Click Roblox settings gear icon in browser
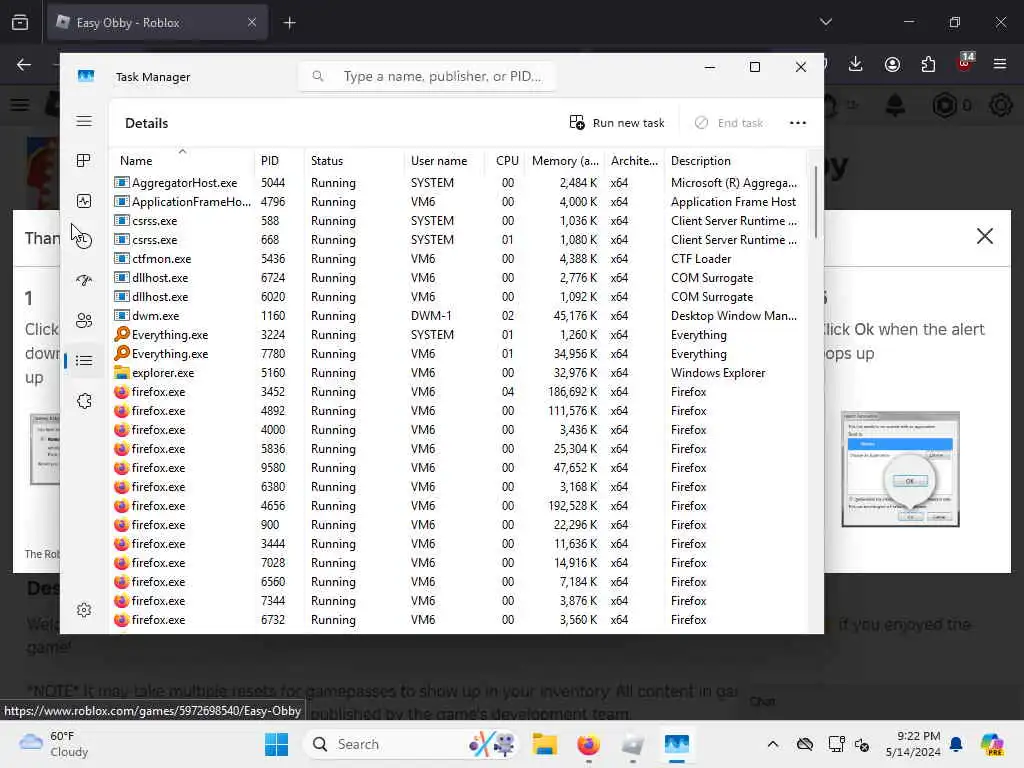The image size is (1024, 768). pos(1000,105)
